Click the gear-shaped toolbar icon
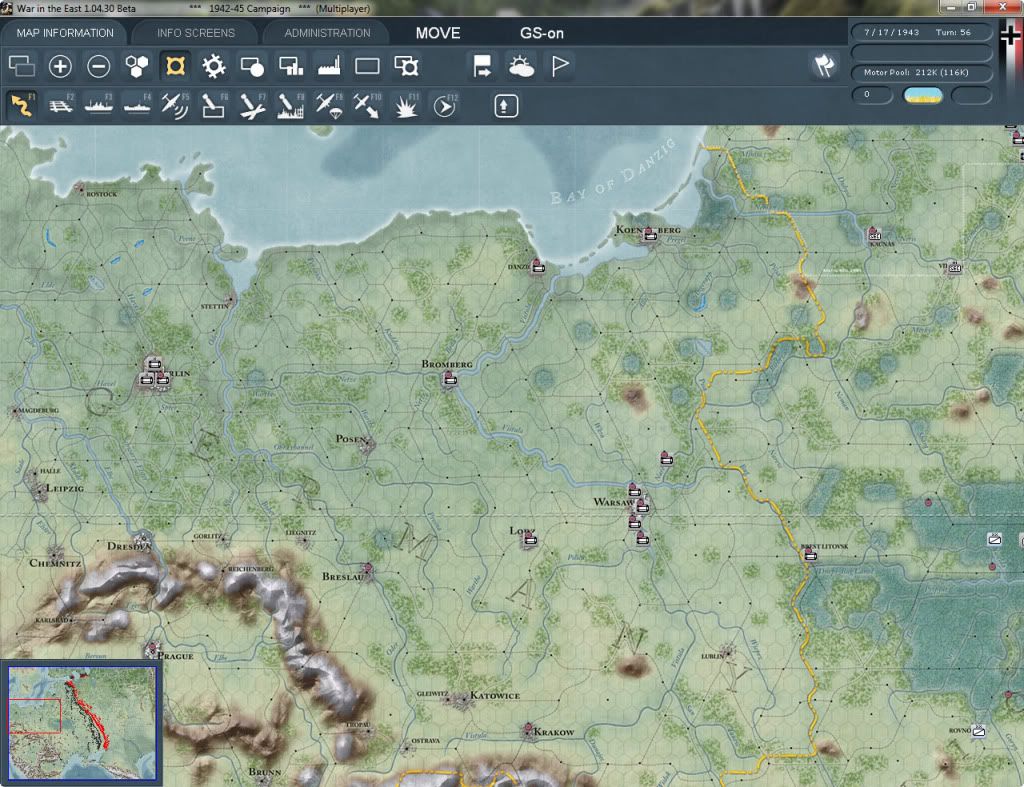Image resolution: width=1024 pixels, height=787 pixels. pyautogui.click(x=214, y=66)
